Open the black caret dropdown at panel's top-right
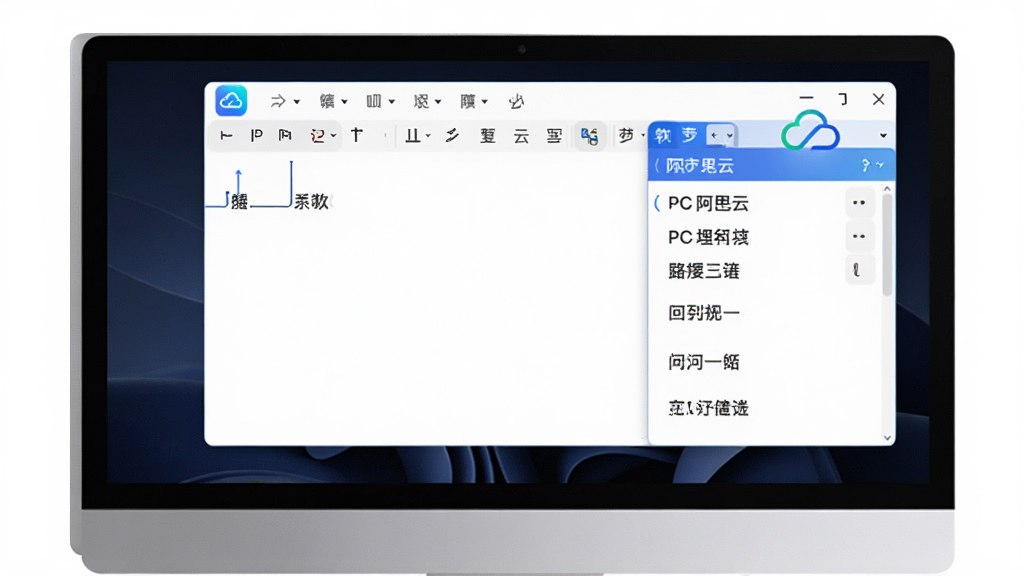 883,136
